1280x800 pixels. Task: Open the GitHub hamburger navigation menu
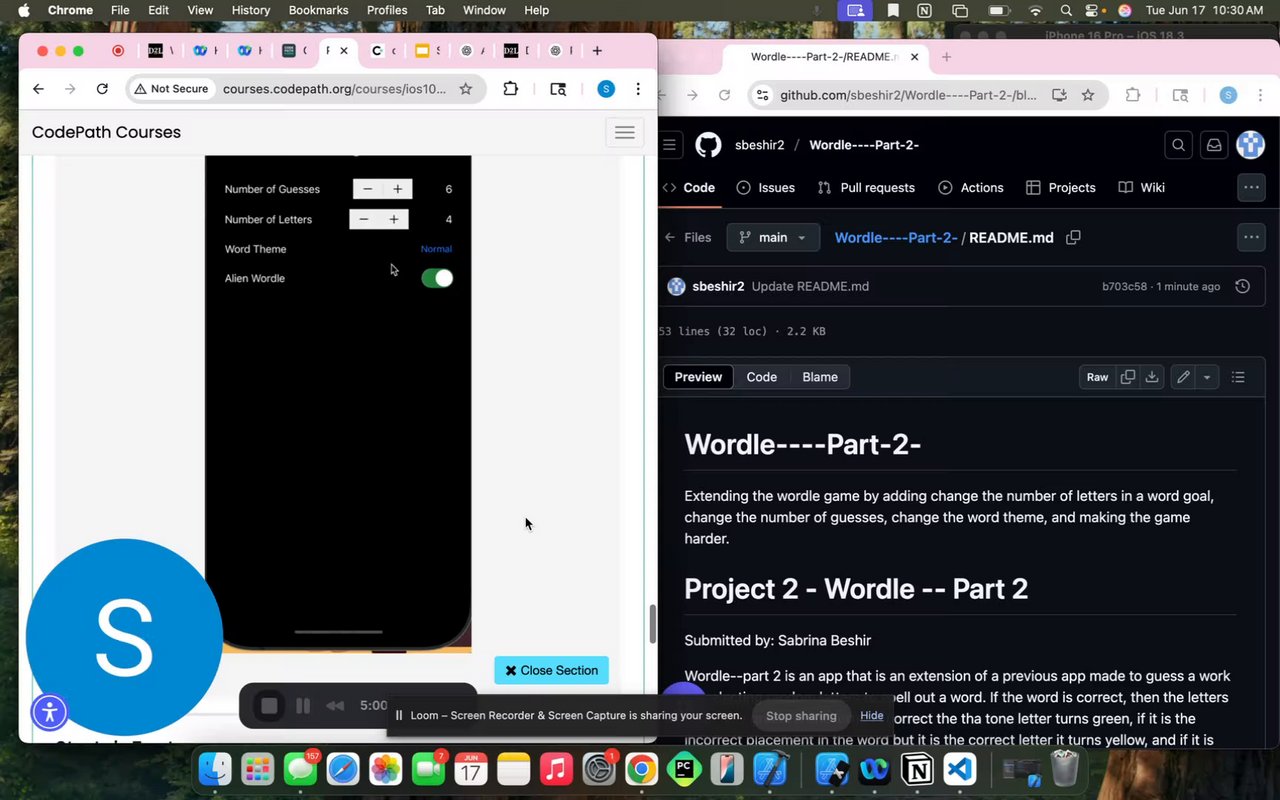(x=670, y=145)
